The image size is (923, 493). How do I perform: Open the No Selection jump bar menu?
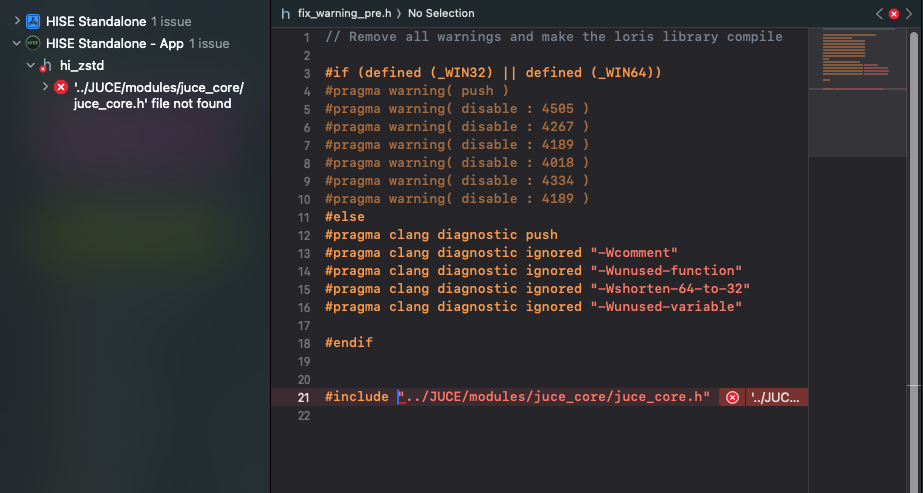point(441,13)
